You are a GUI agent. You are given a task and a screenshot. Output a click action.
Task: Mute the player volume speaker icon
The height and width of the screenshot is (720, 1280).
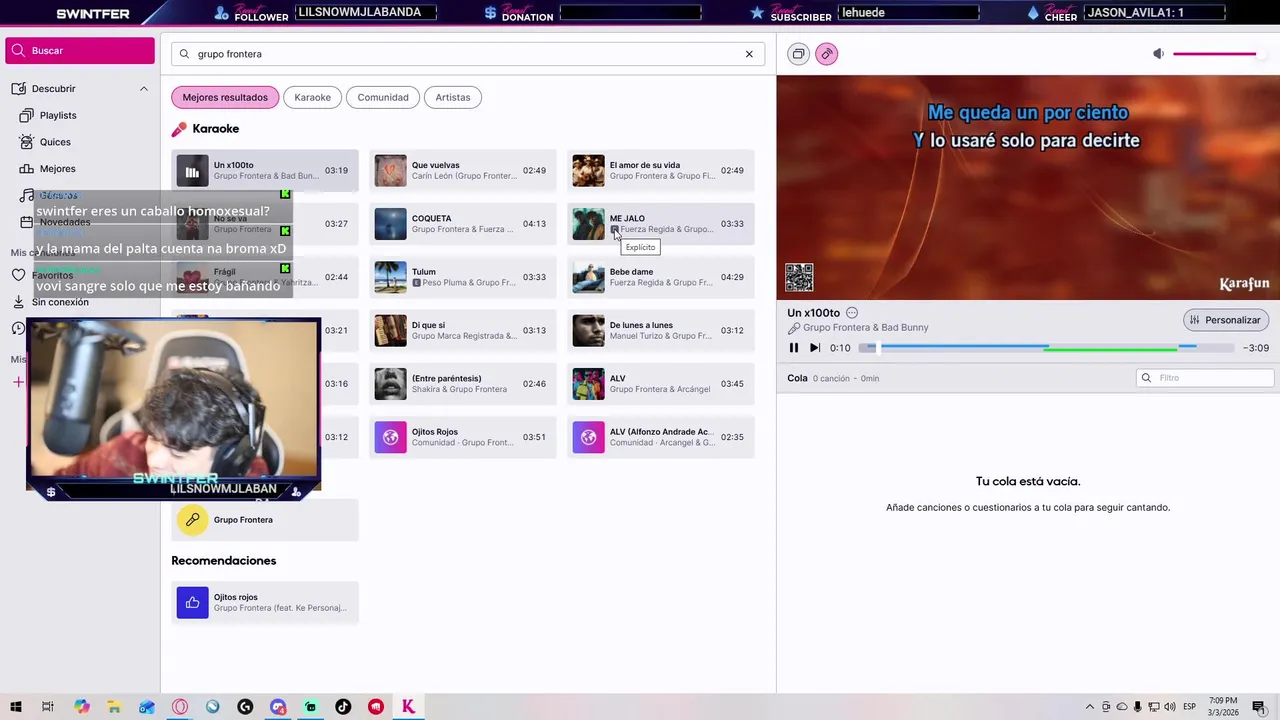tap(1158, 54)
